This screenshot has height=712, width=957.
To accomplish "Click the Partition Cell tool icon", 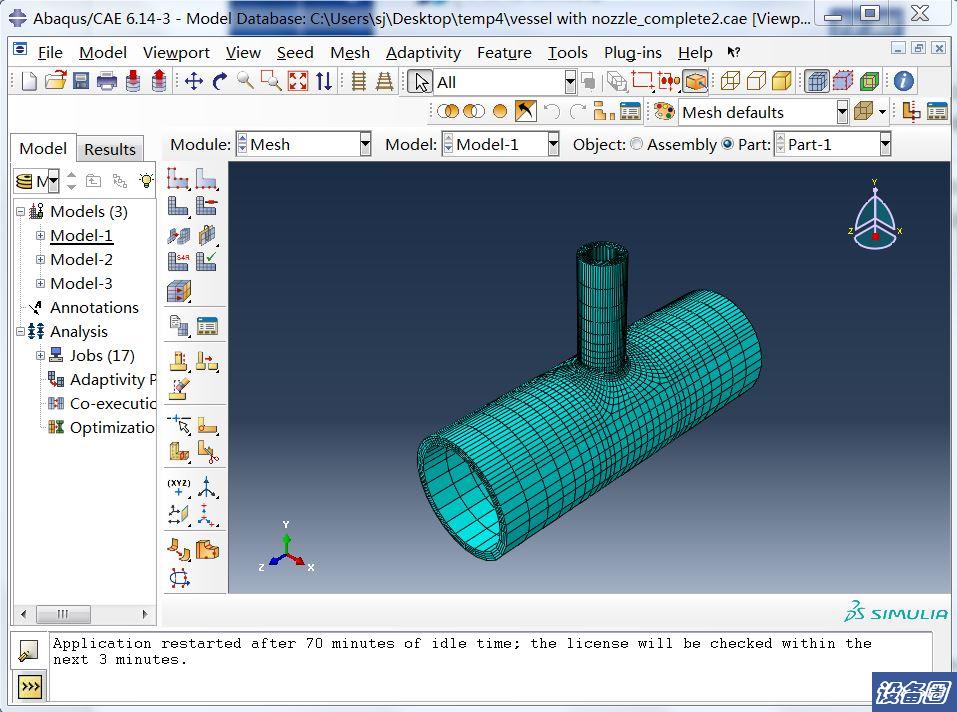I will coord(179,452).
